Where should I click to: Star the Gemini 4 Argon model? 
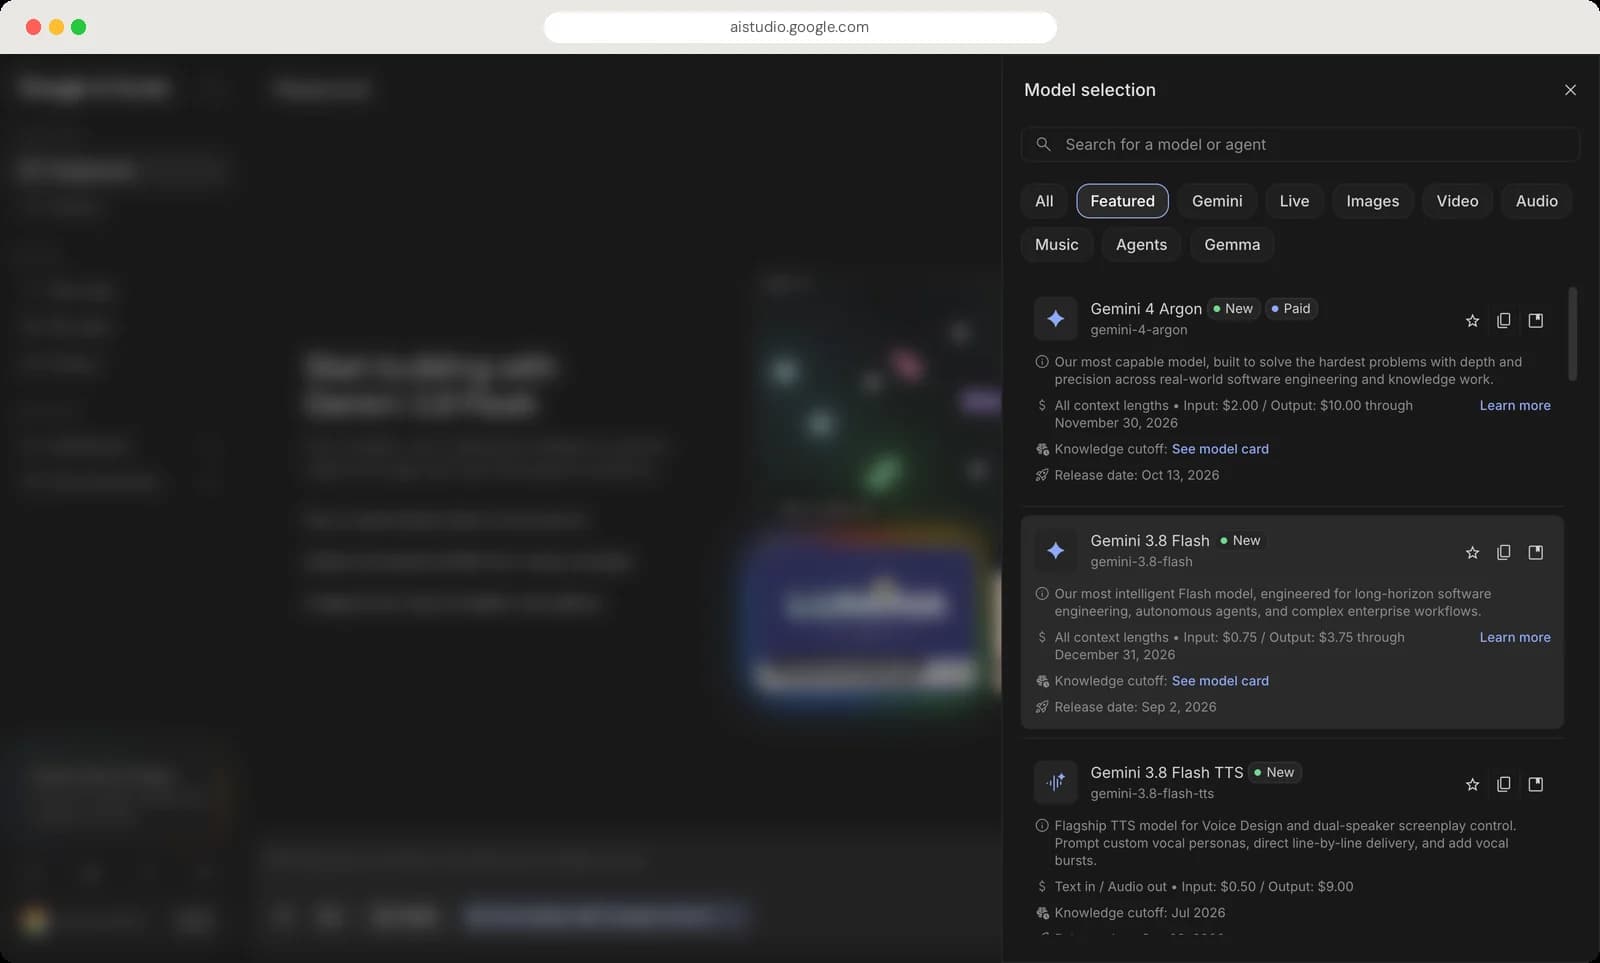tap(1472, 321)
